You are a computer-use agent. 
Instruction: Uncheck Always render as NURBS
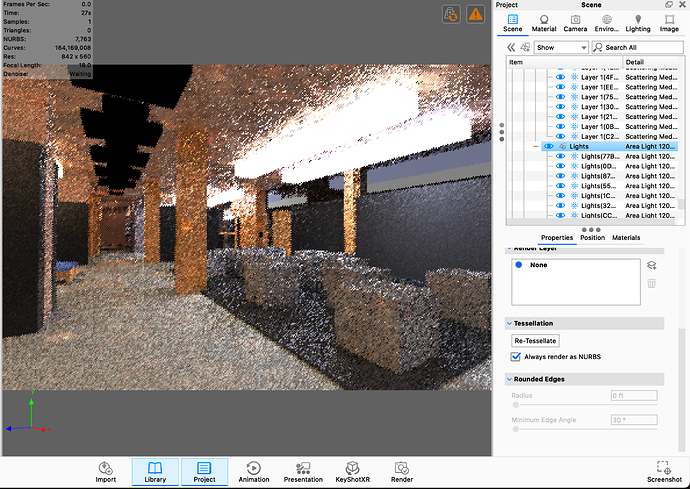pyautogui.click(x=516, y=357)
